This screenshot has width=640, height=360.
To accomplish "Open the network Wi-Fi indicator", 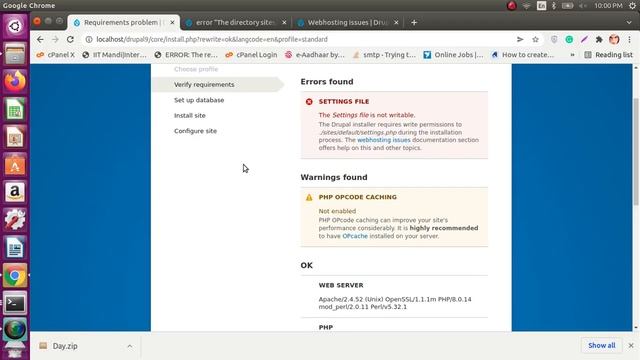I will 527,6.
